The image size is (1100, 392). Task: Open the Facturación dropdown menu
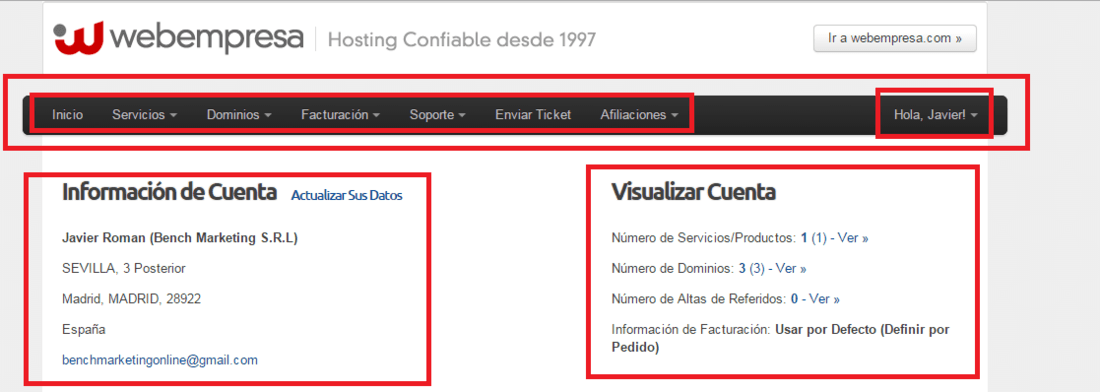tap(341, 115)
